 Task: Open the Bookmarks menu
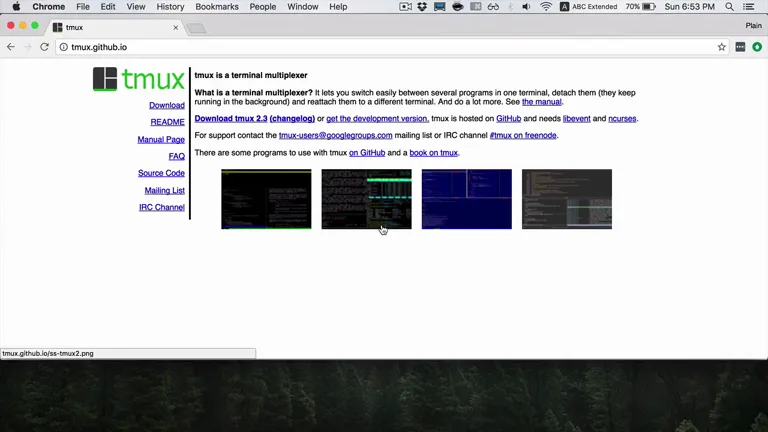pos(217,7)
